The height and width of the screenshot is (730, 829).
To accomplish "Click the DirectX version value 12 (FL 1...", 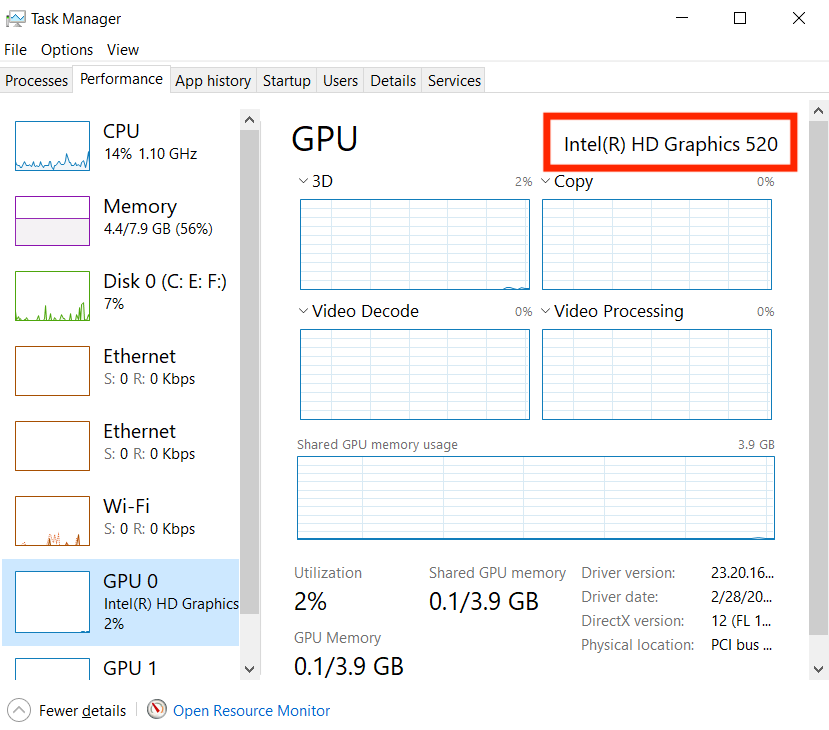I will point(741,621).
